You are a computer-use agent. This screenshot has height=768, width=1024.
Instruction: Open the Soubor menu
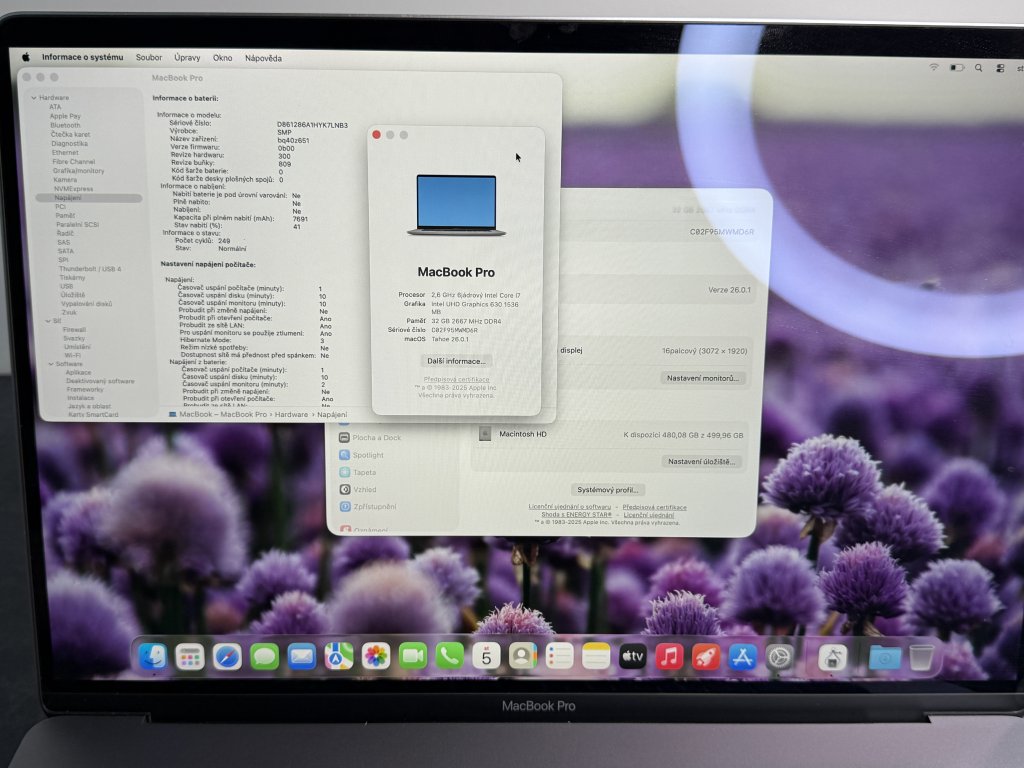coord(149,58)
